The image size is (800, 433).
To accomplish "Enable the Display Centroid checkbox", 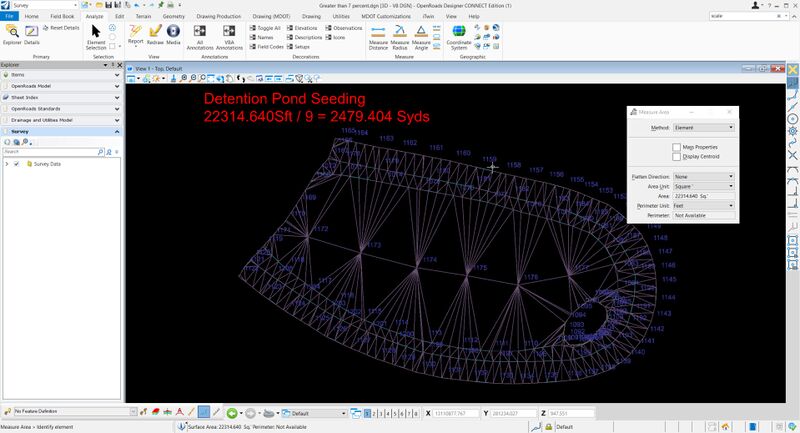I will click(677, 157).
